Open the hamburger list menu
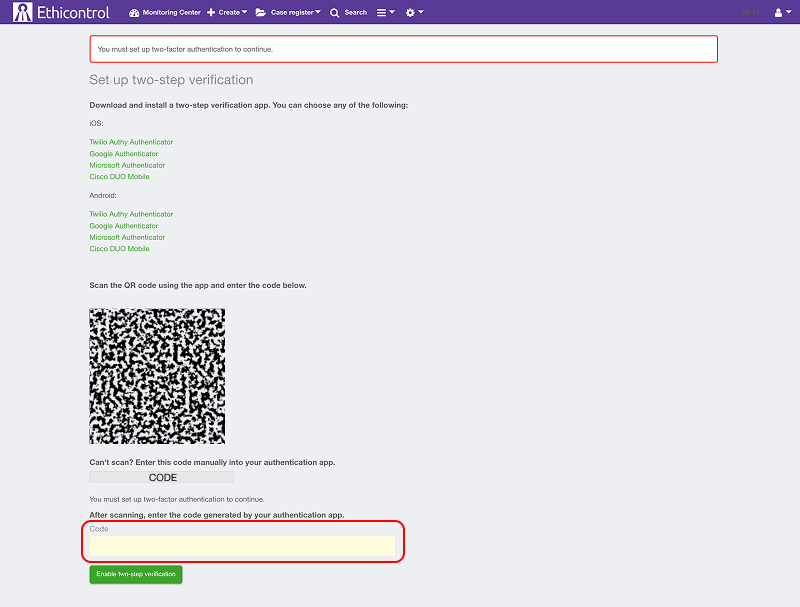800x607 pixels. [x=386, y=12]
